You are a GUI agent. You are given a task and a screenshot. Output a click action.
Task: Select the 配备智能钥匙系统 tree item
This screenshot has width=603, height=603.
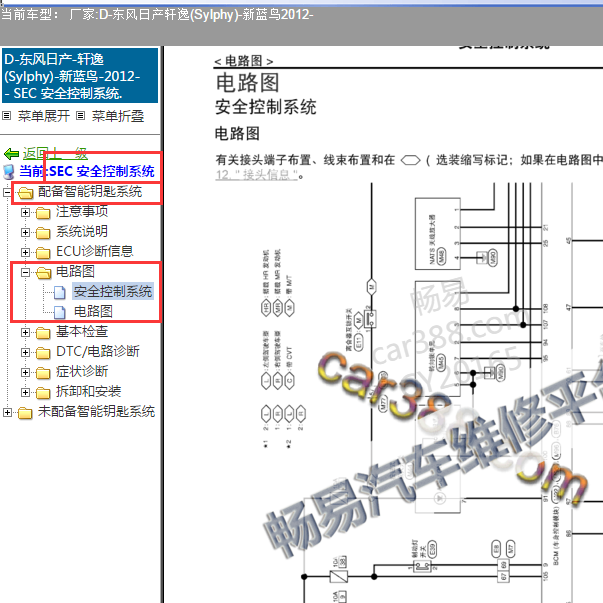(x=90, y=192)
